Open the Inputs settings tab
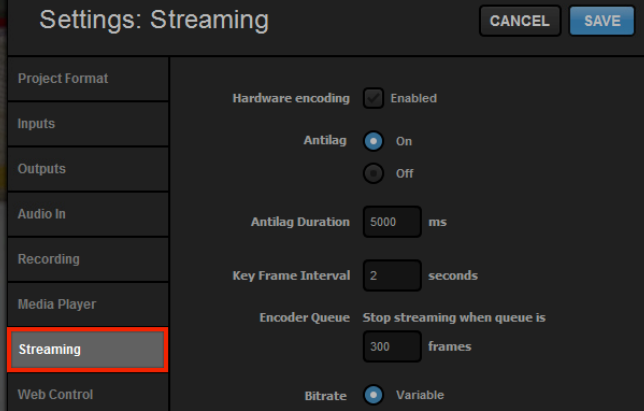 88,124
